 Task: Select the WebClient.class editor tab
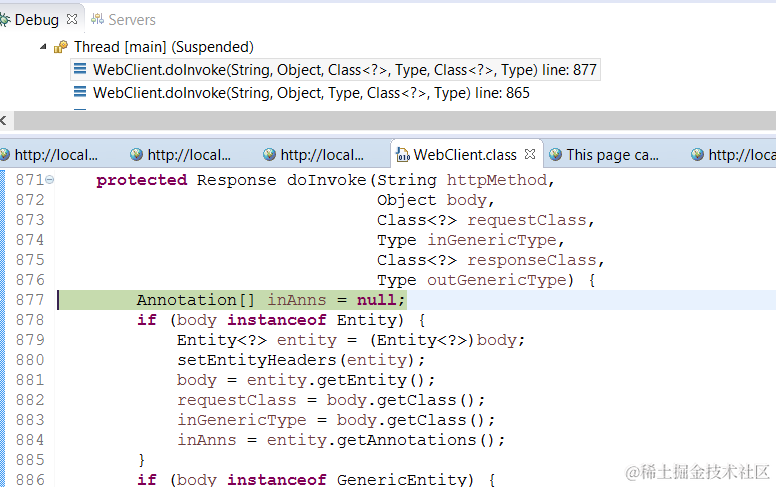click(x=465, y=155)
